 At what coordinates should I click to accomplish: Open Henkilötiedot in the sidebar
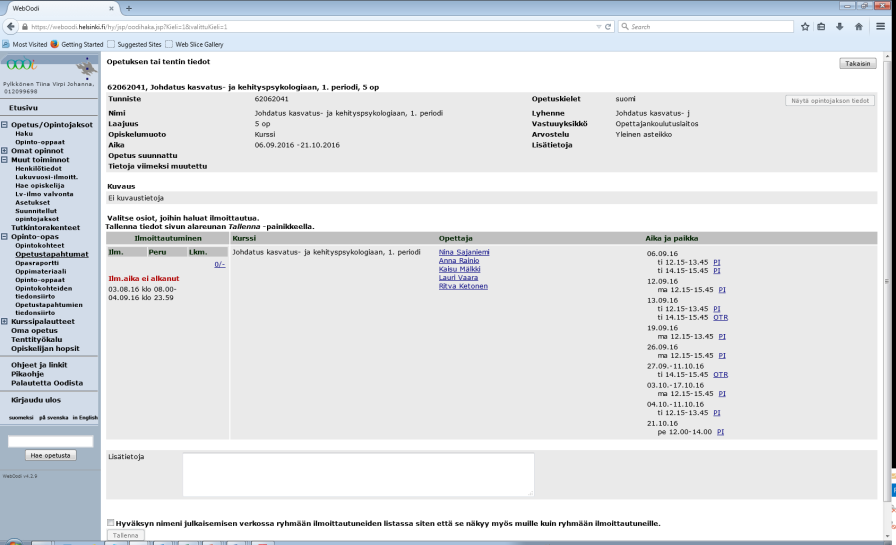tap(38, 169)
